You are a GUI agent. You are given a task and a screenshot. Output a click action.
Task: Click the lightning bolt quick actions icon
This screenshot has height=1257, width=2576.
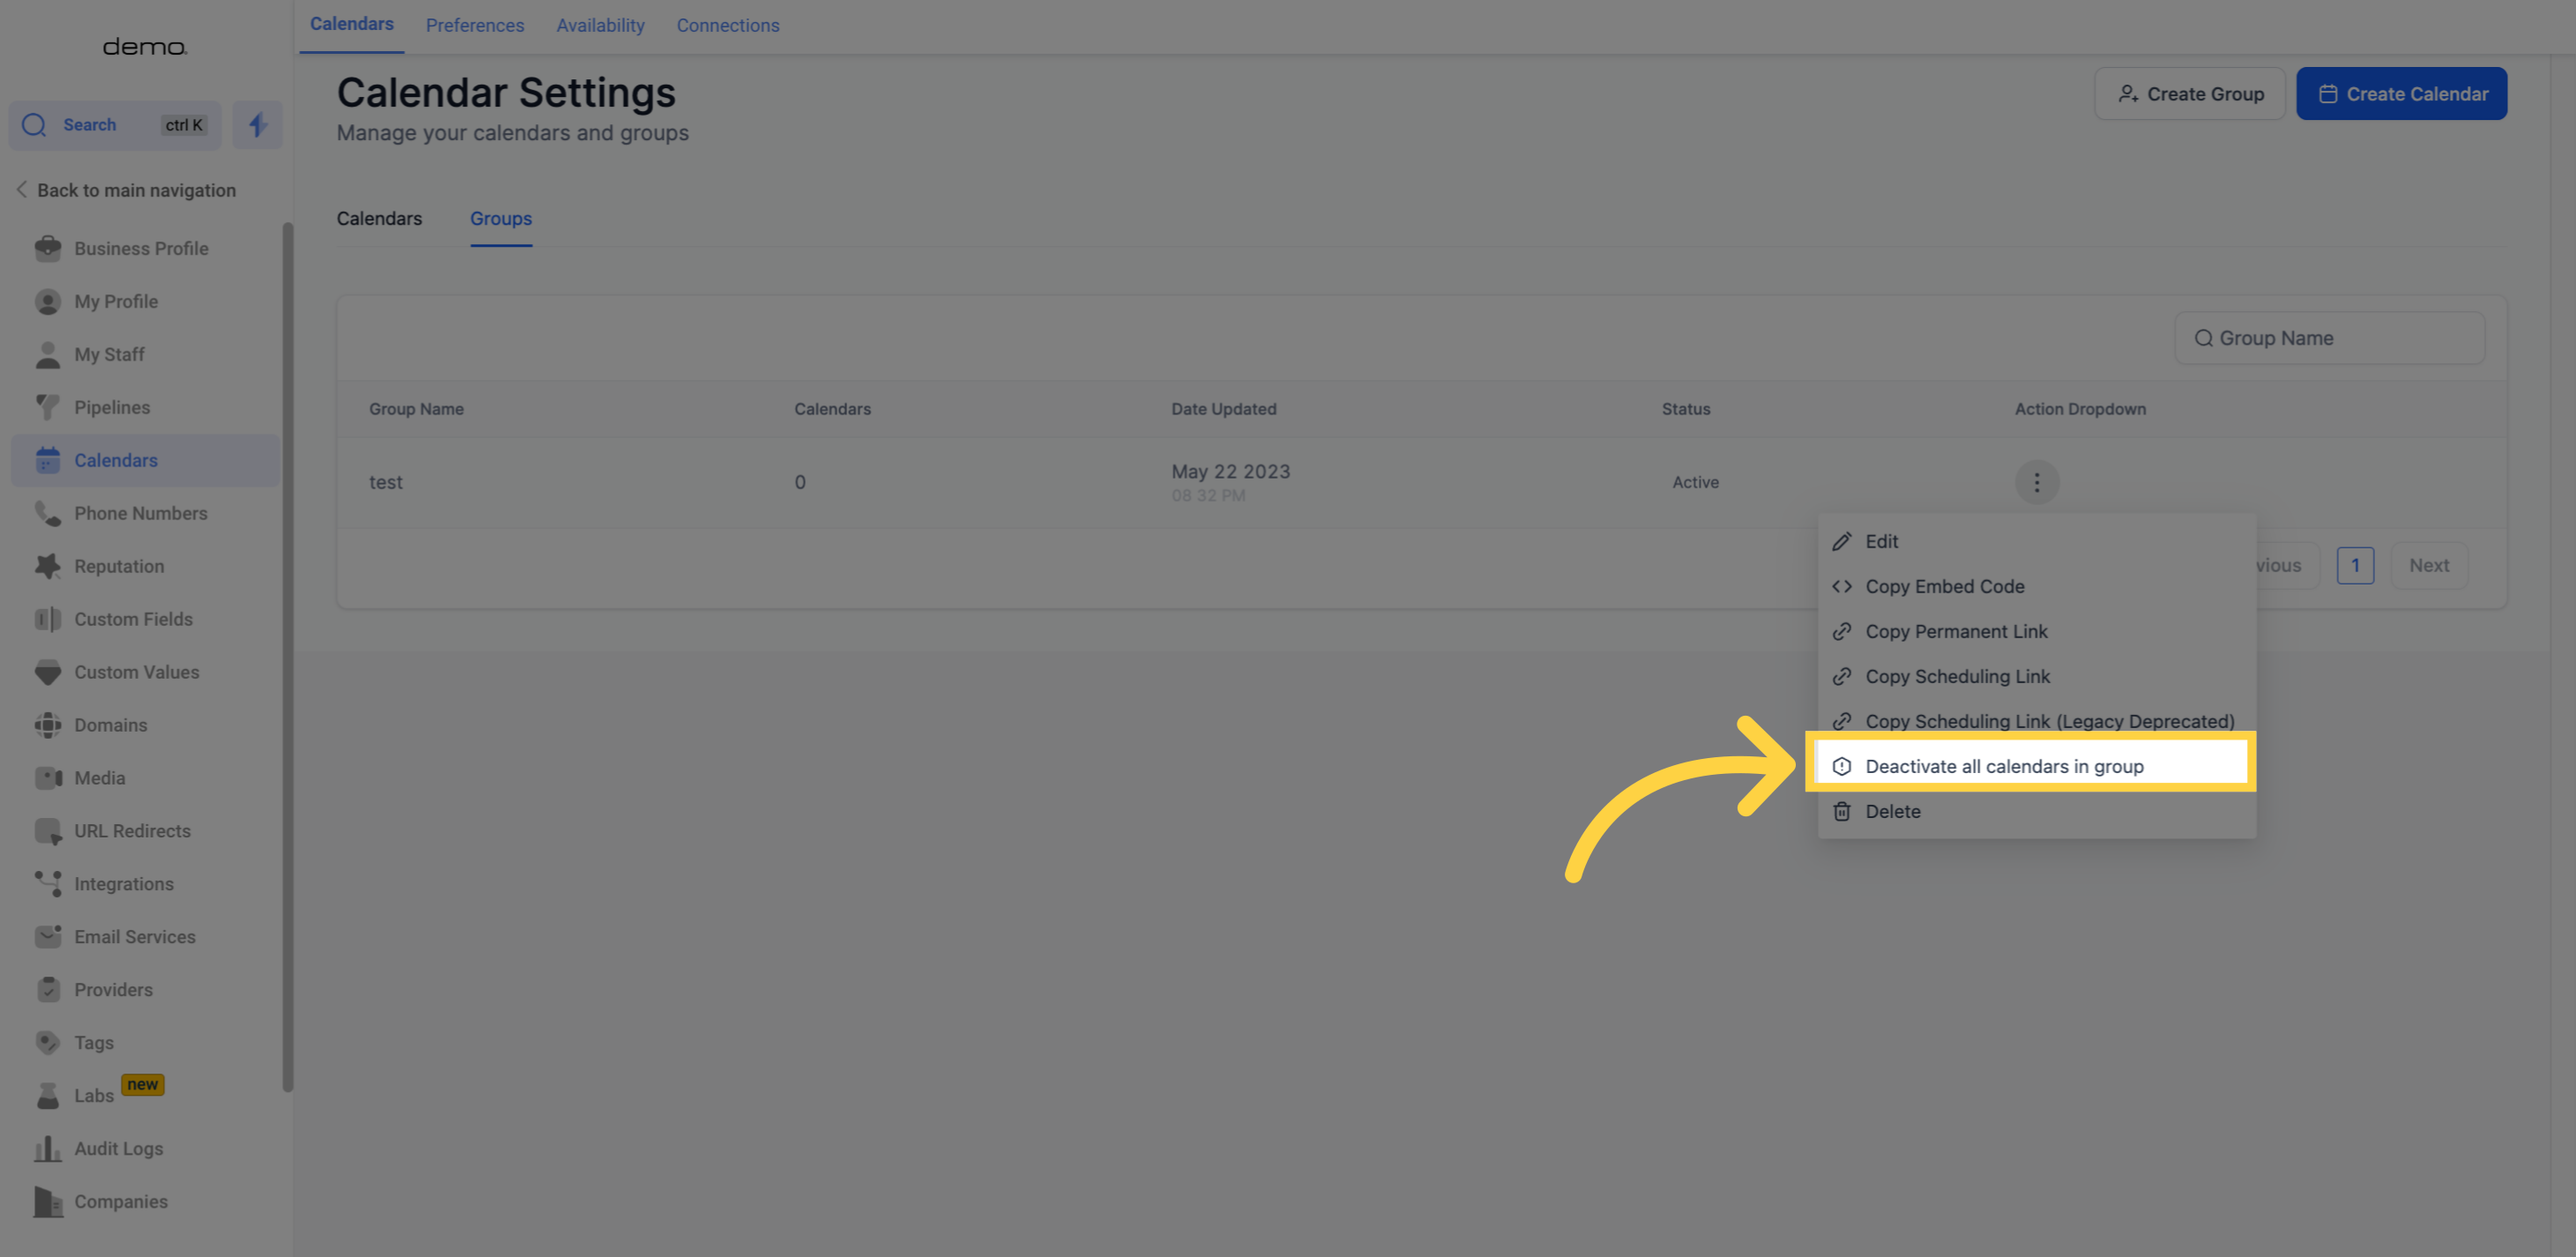tap(257, 125)
